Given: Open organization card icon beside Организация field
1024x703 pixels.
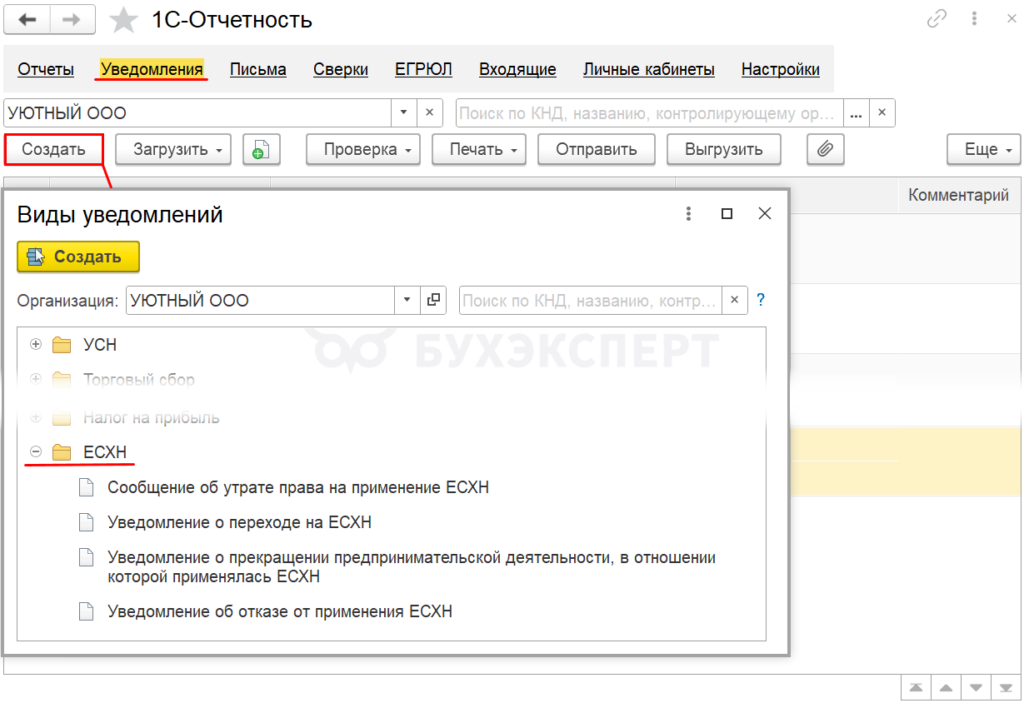Looking at the screenshot, I should coord(433,300).
